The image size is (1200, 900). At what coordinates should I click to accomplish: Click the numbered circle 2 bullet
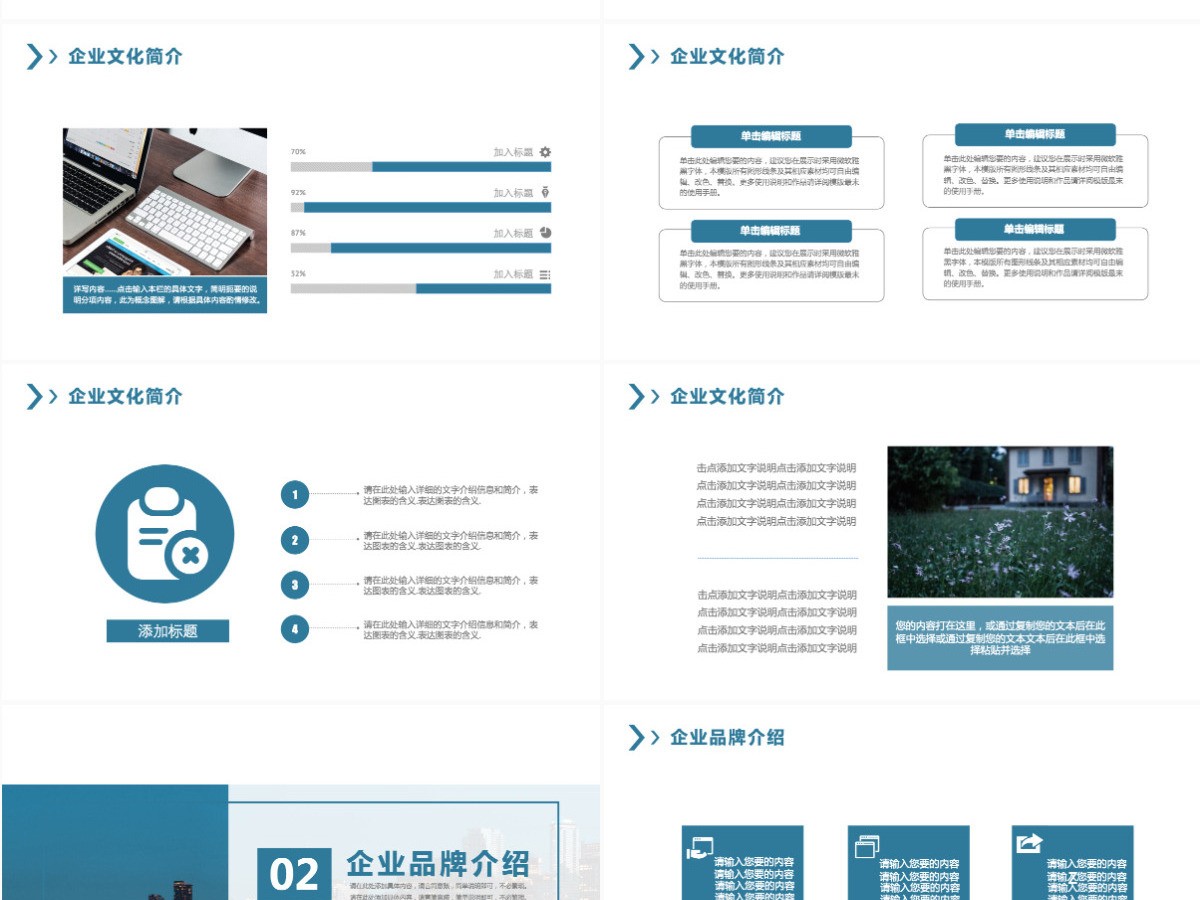tap(295, 540)
